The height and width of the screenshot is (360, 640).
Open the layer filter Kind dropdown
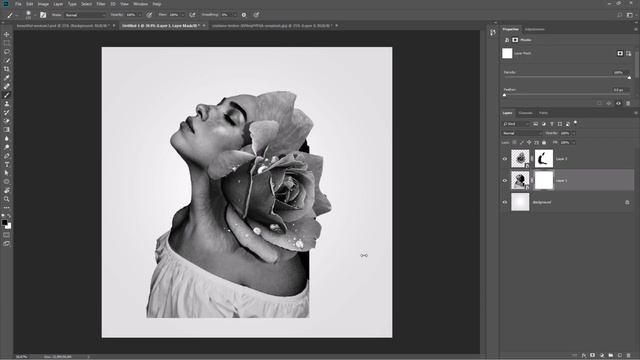516,124
